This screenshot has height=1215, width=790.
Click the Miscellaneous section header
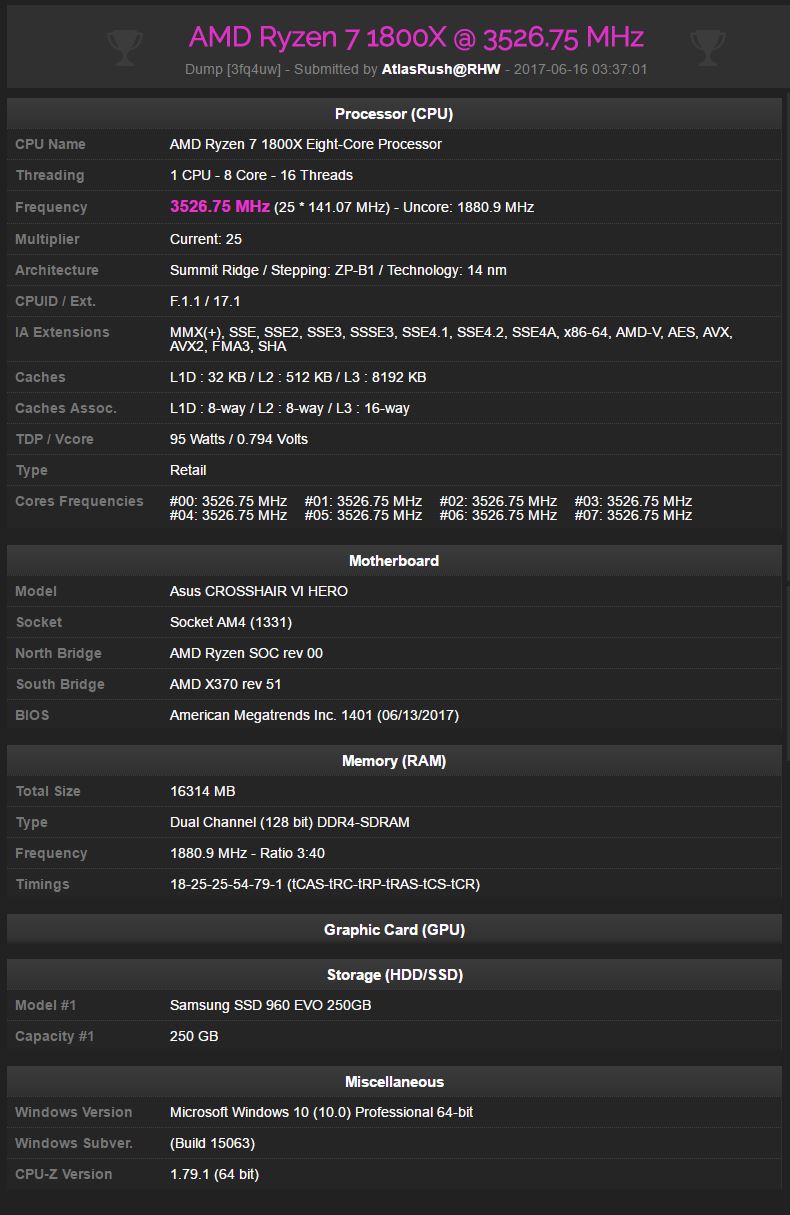click(x=394, y=1082)
